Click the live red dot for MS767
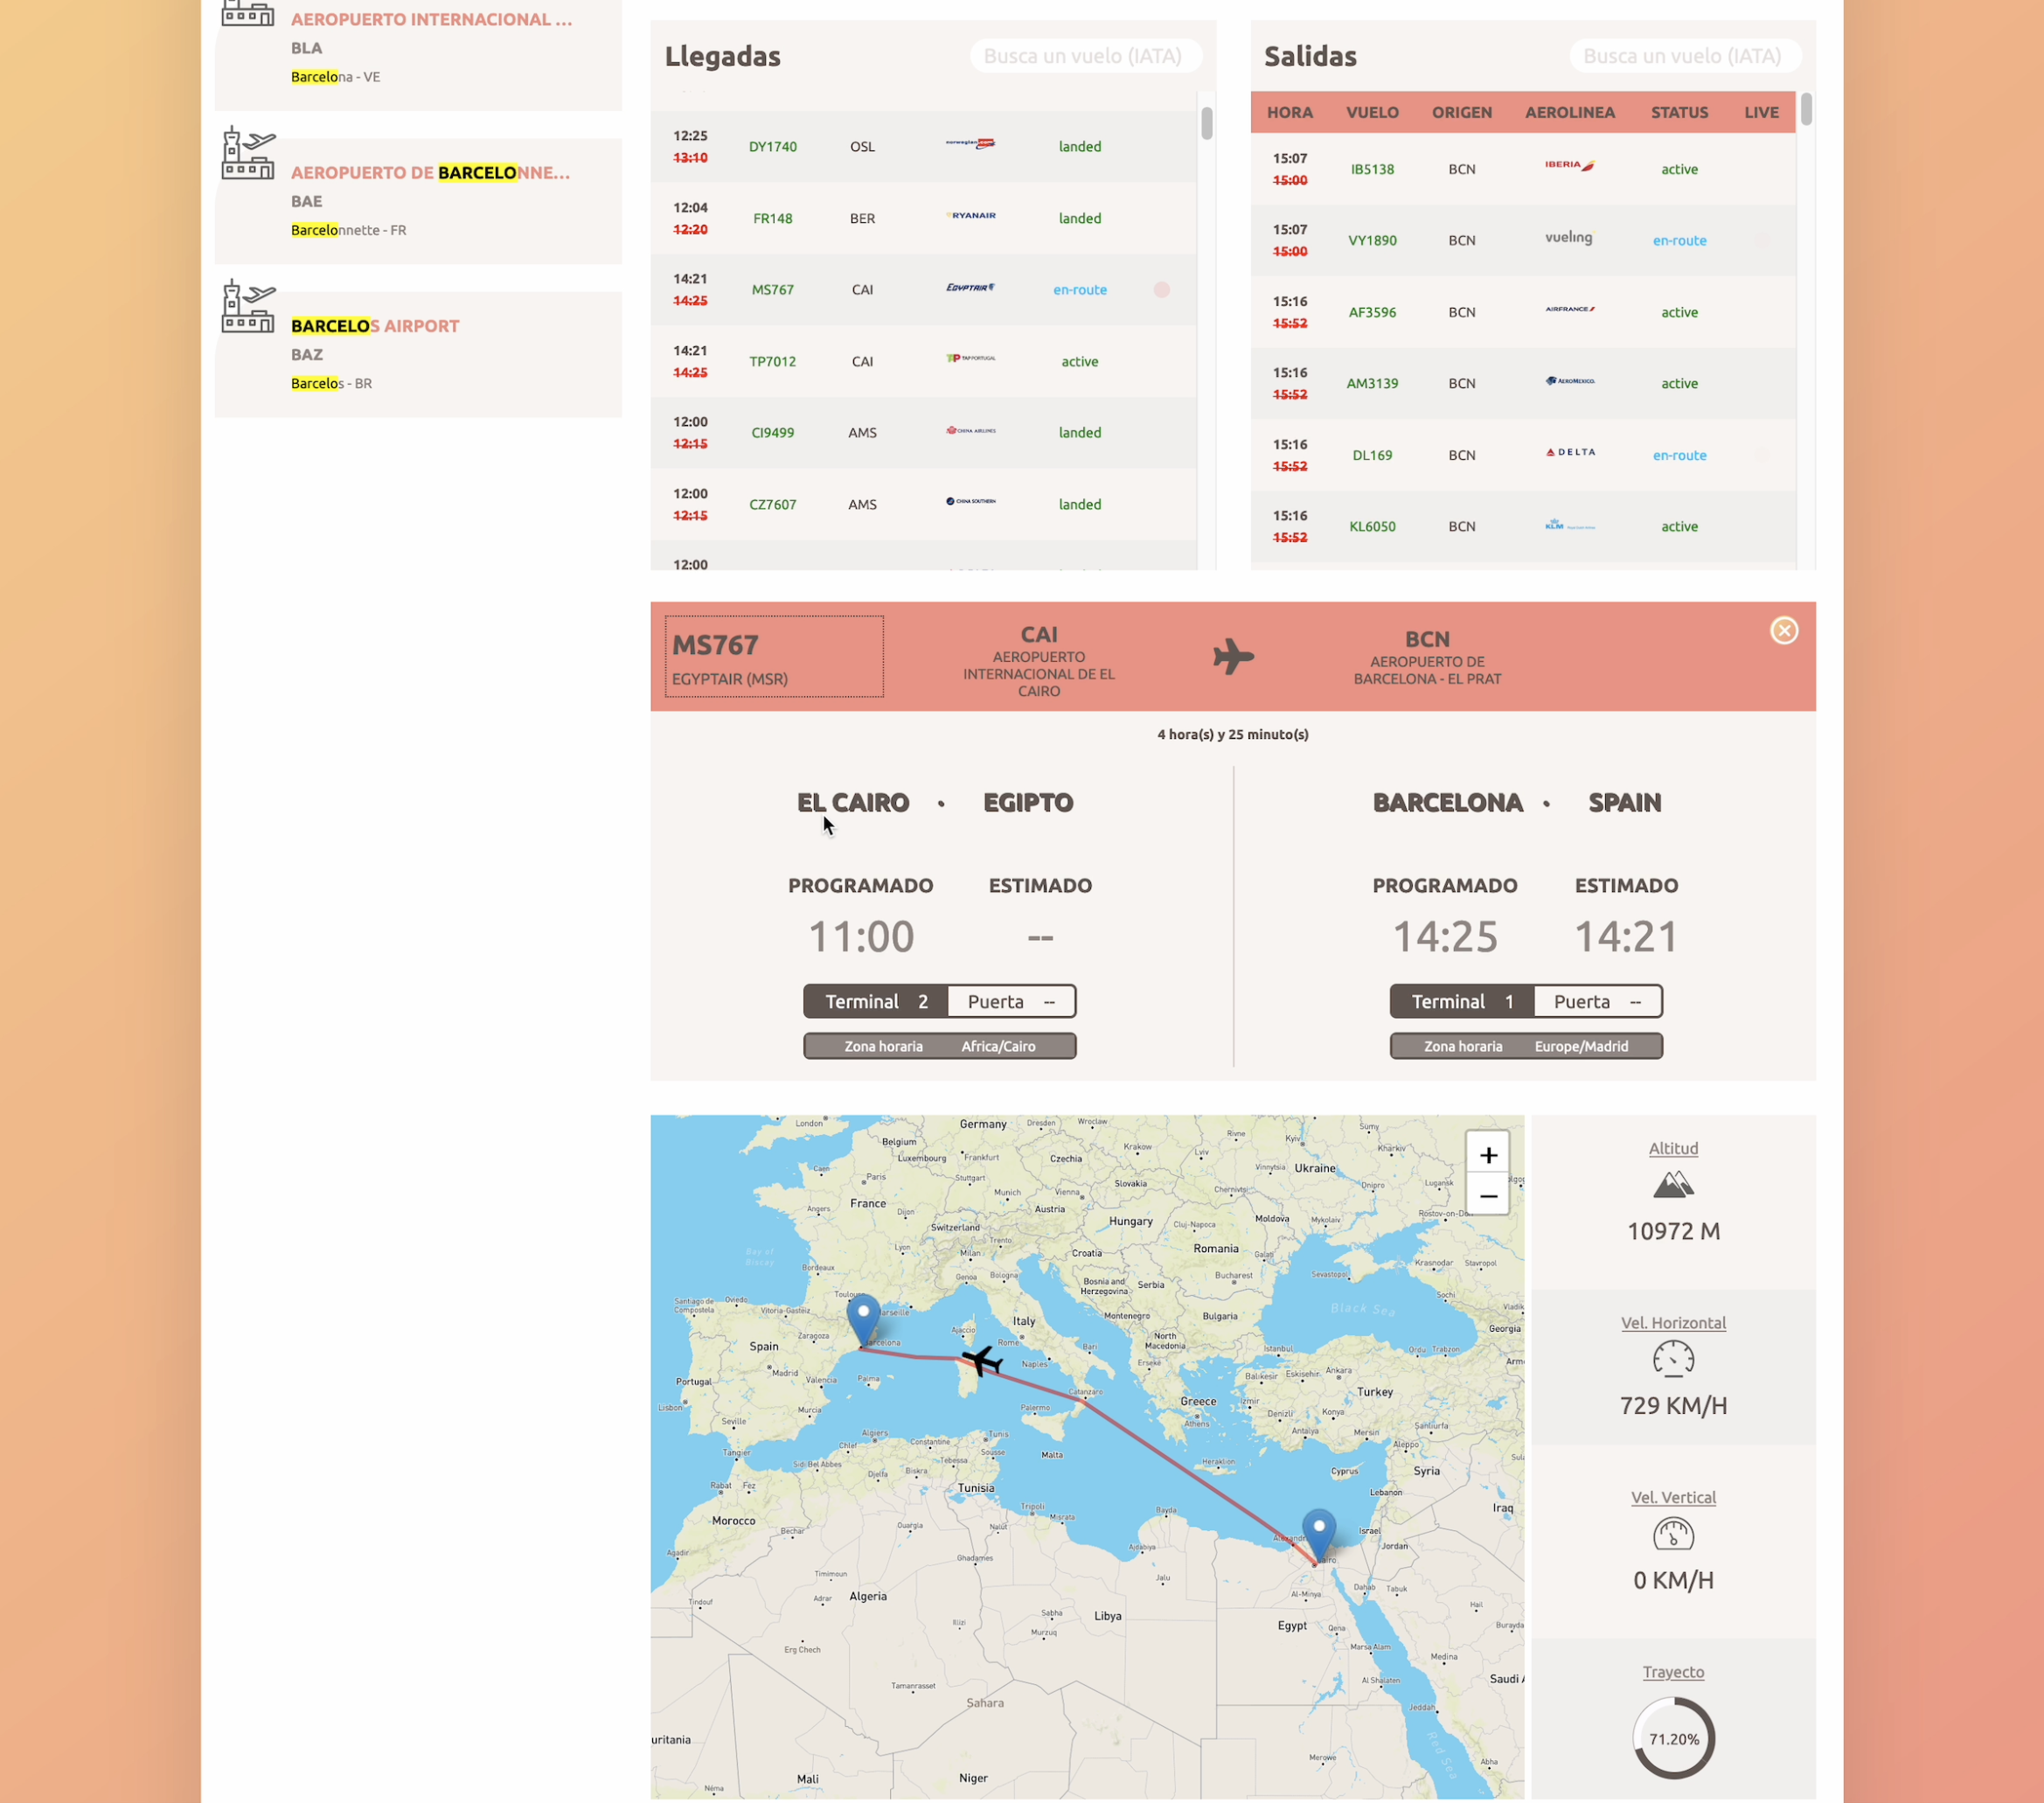2044x1803 pixels. click(x=1161, y=290)
